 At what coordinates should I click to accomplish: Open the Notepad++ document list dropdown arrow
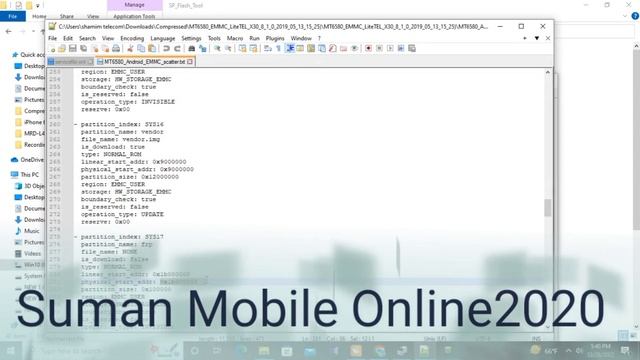tap(537, 38)
